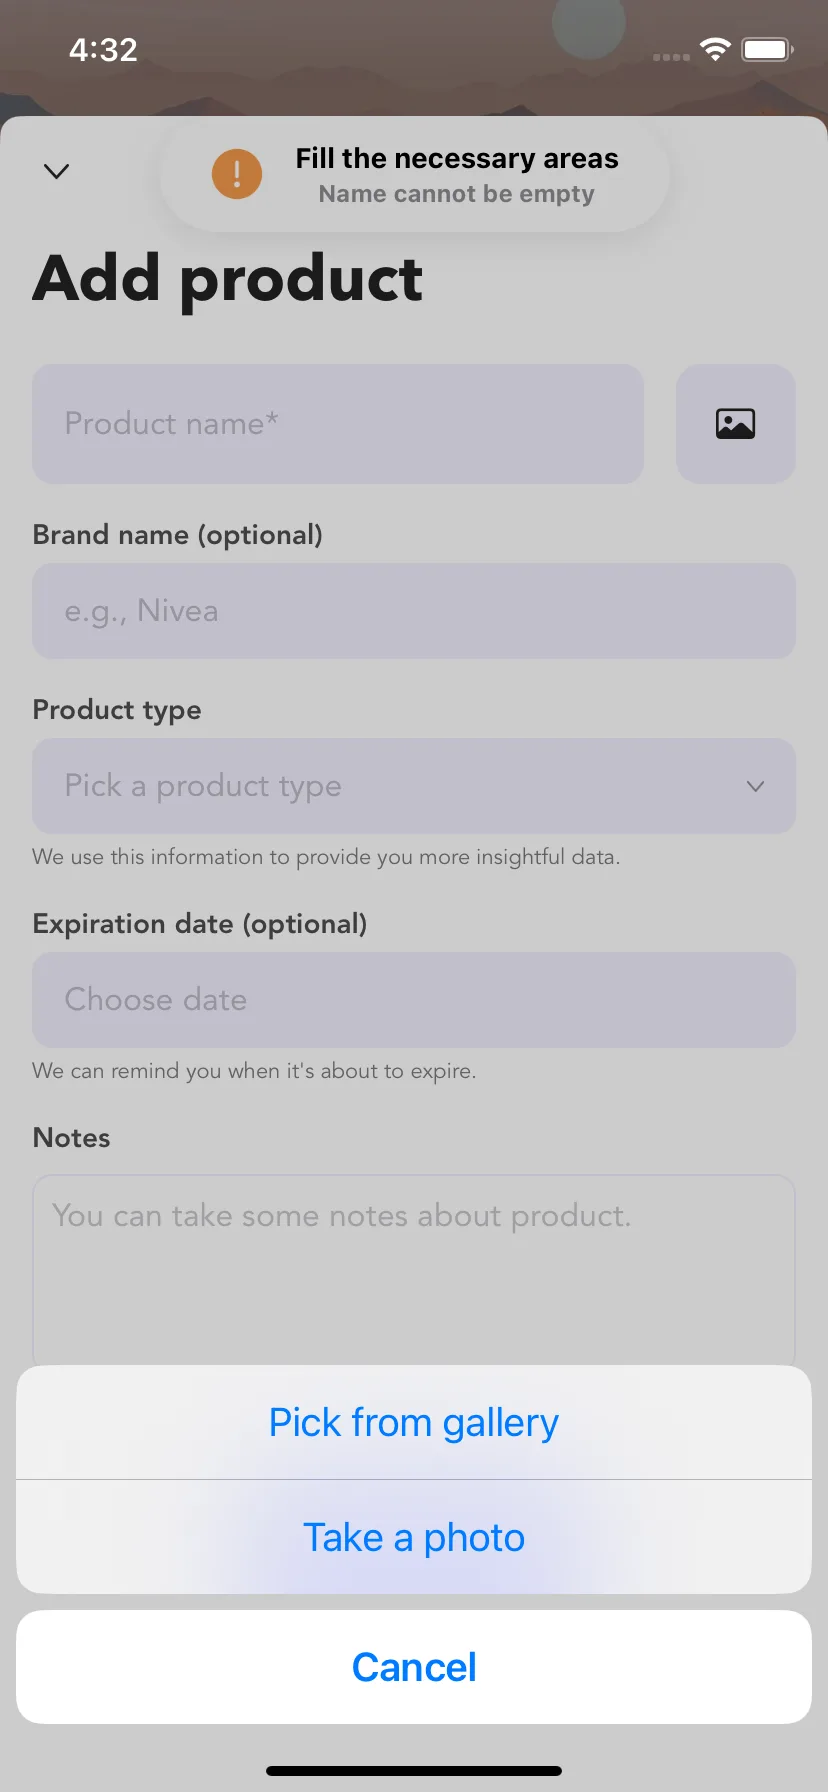Expand the product type chevron arrow

(x=756, y=786)
